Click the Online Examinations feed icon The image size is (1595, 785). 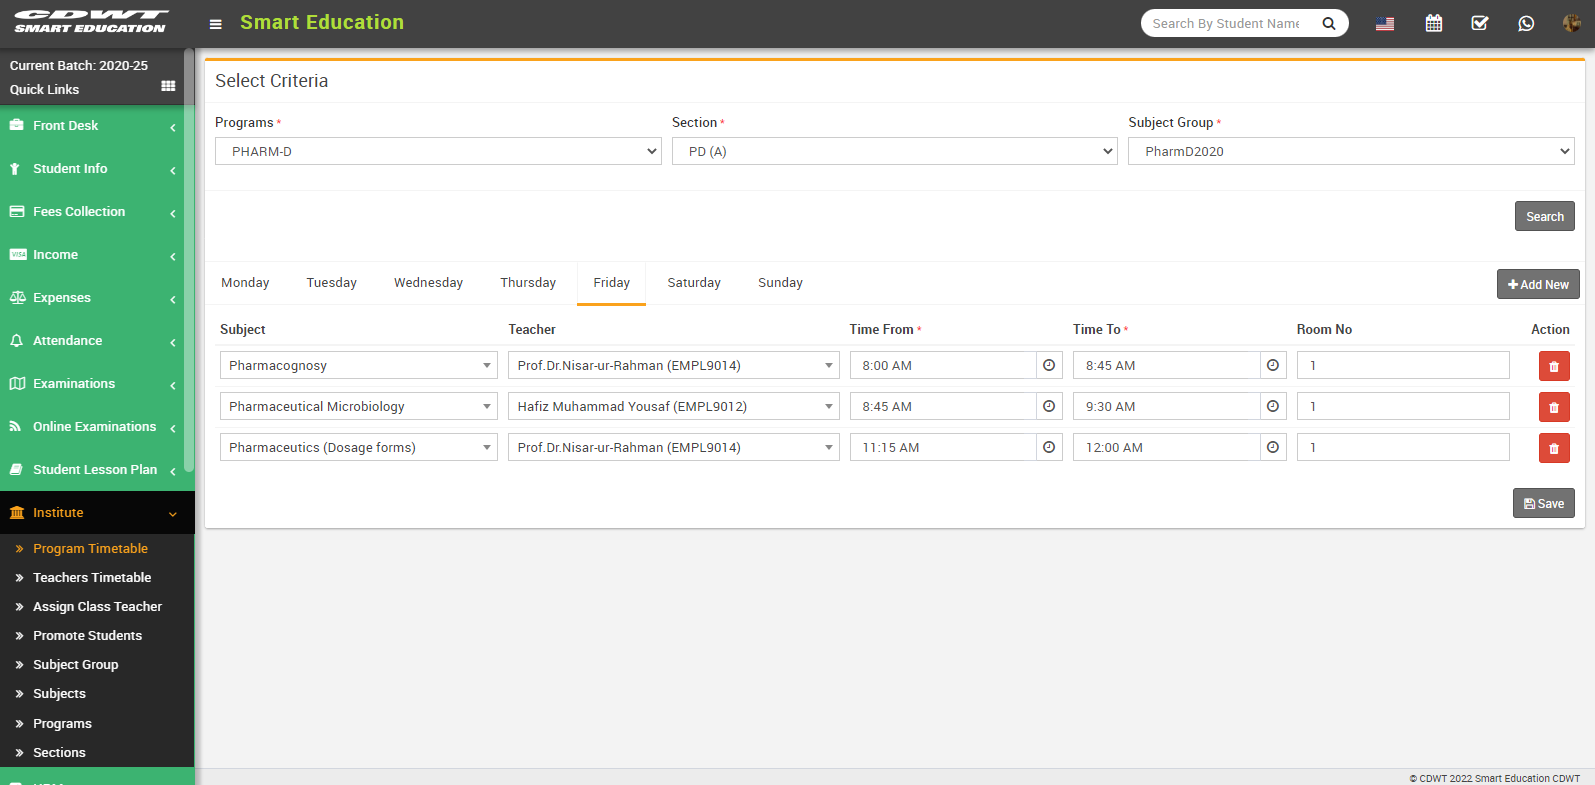(15, 426)
